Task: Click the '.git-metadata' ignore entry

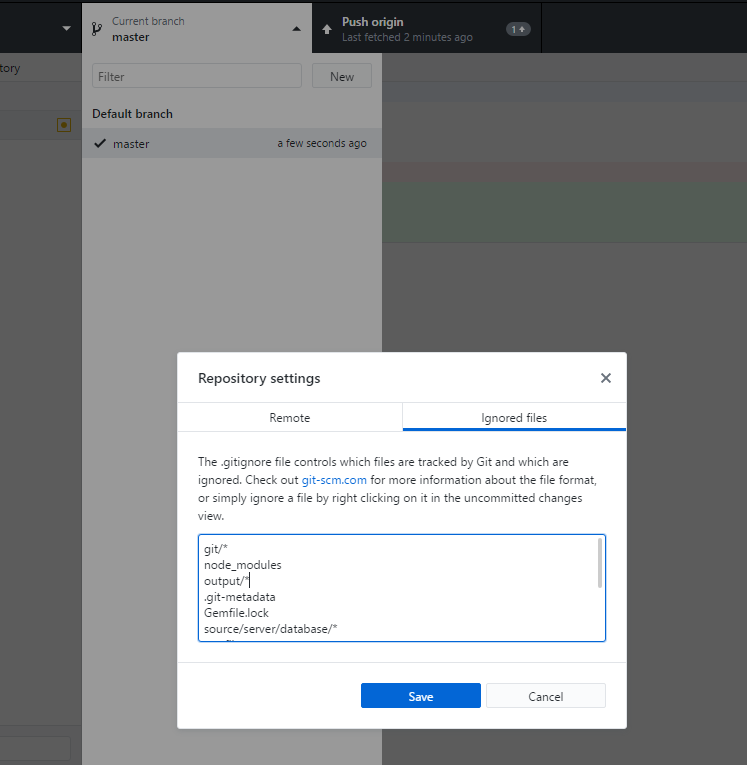Action: [240, 597]
